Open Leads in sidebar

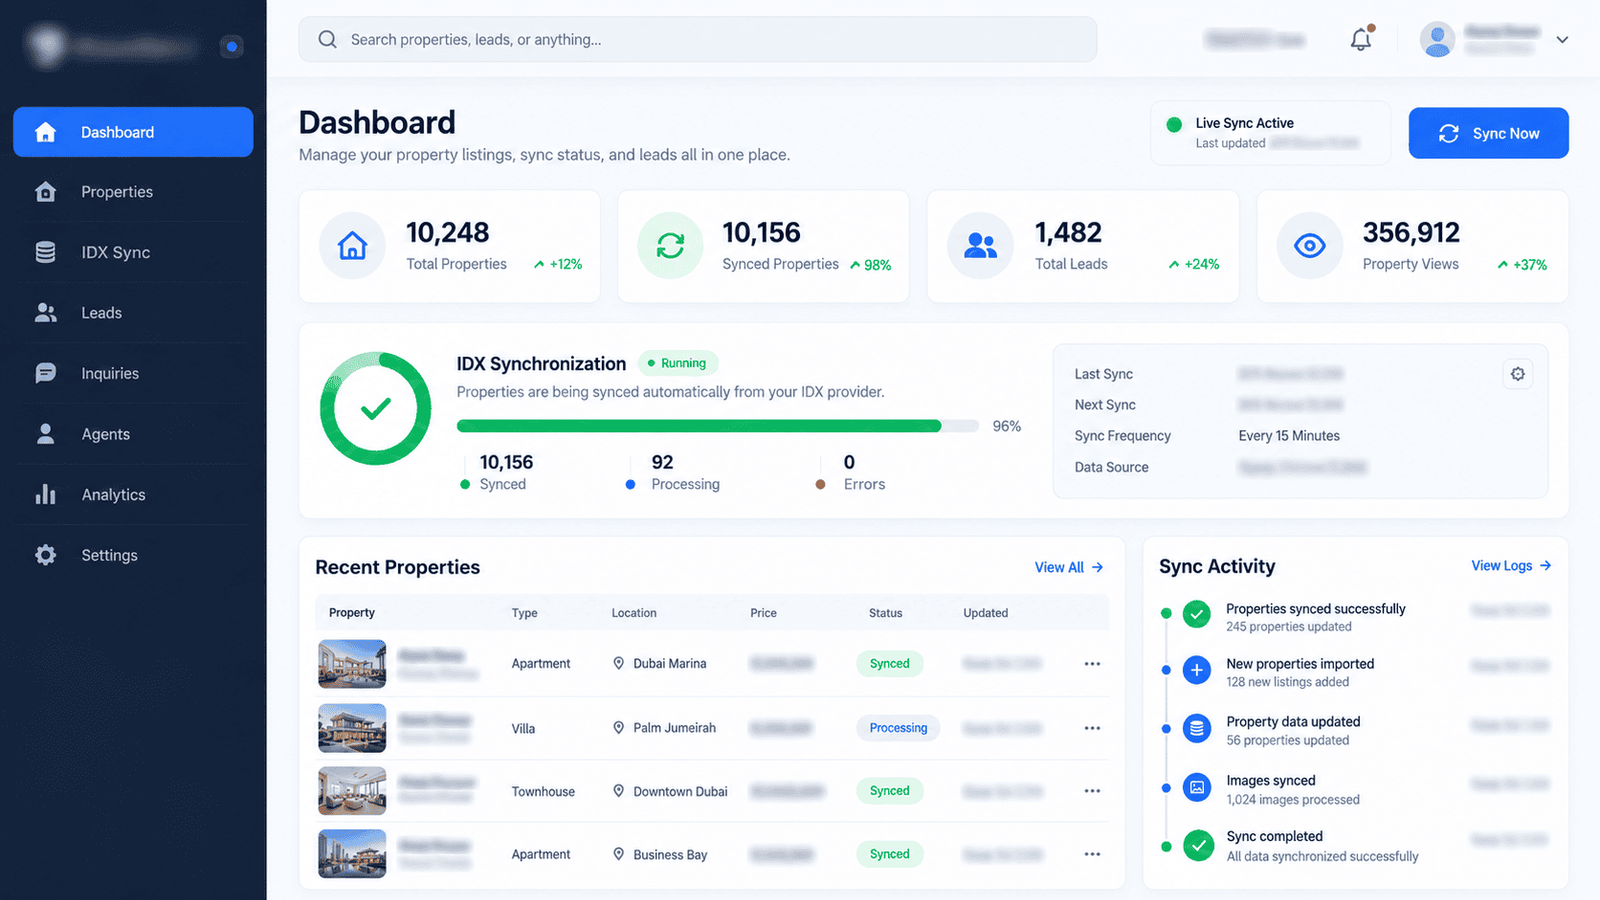tap(133, 313)
